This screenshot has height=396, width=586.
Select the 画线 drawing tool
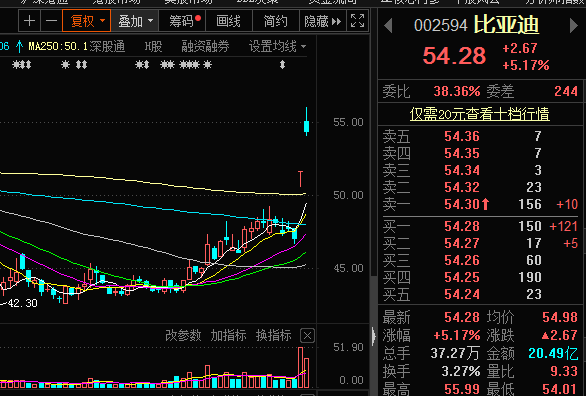(x=229, y=21)
